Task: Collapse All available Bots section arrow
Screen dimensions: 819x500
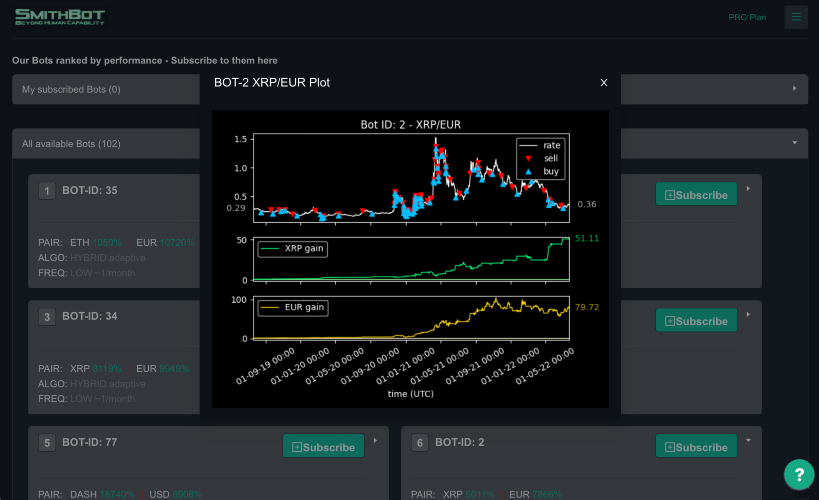Action: point(794,143)
